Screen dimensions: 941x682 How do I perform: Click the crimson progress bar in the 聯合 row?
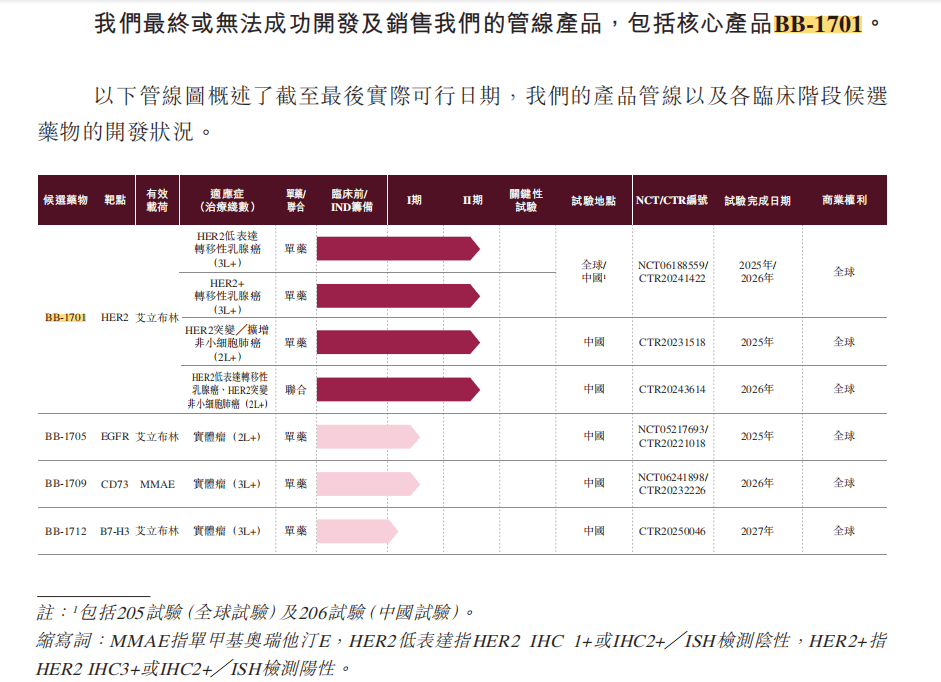[x=397, y=389]
